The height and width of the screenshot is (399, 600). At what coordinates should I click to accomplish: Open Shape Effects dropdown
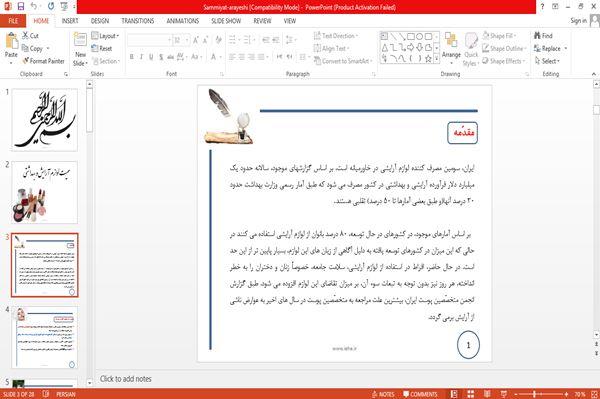[x=504, y=61]
